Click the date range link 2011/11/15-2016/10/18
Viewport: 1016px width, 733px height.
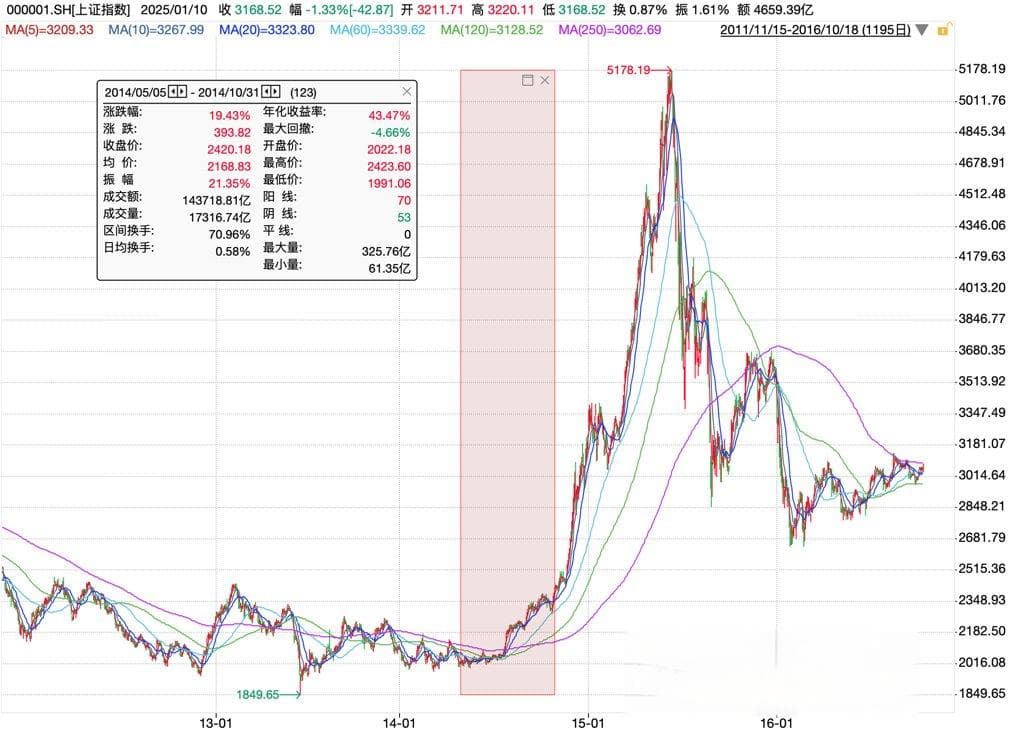[815, 30]
